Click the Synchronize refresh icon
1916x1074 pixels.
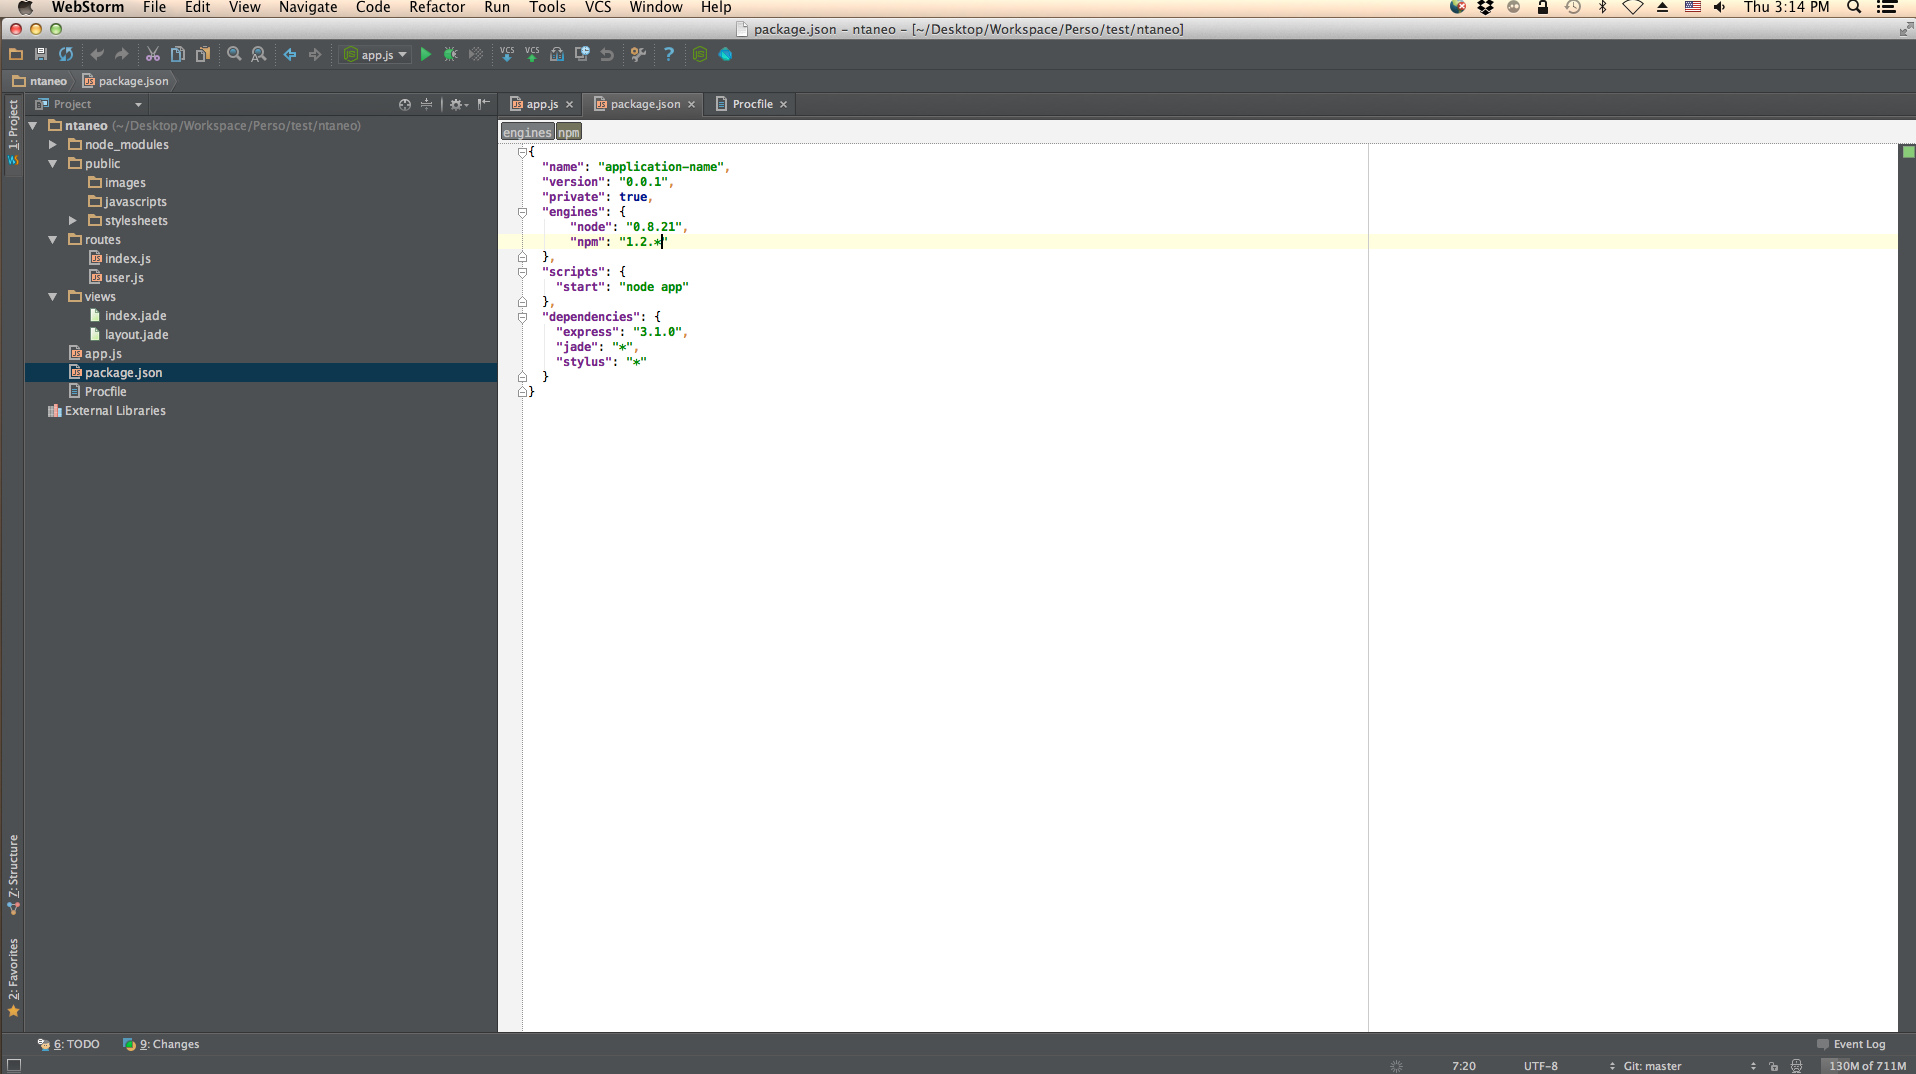(x=66, y=55)
